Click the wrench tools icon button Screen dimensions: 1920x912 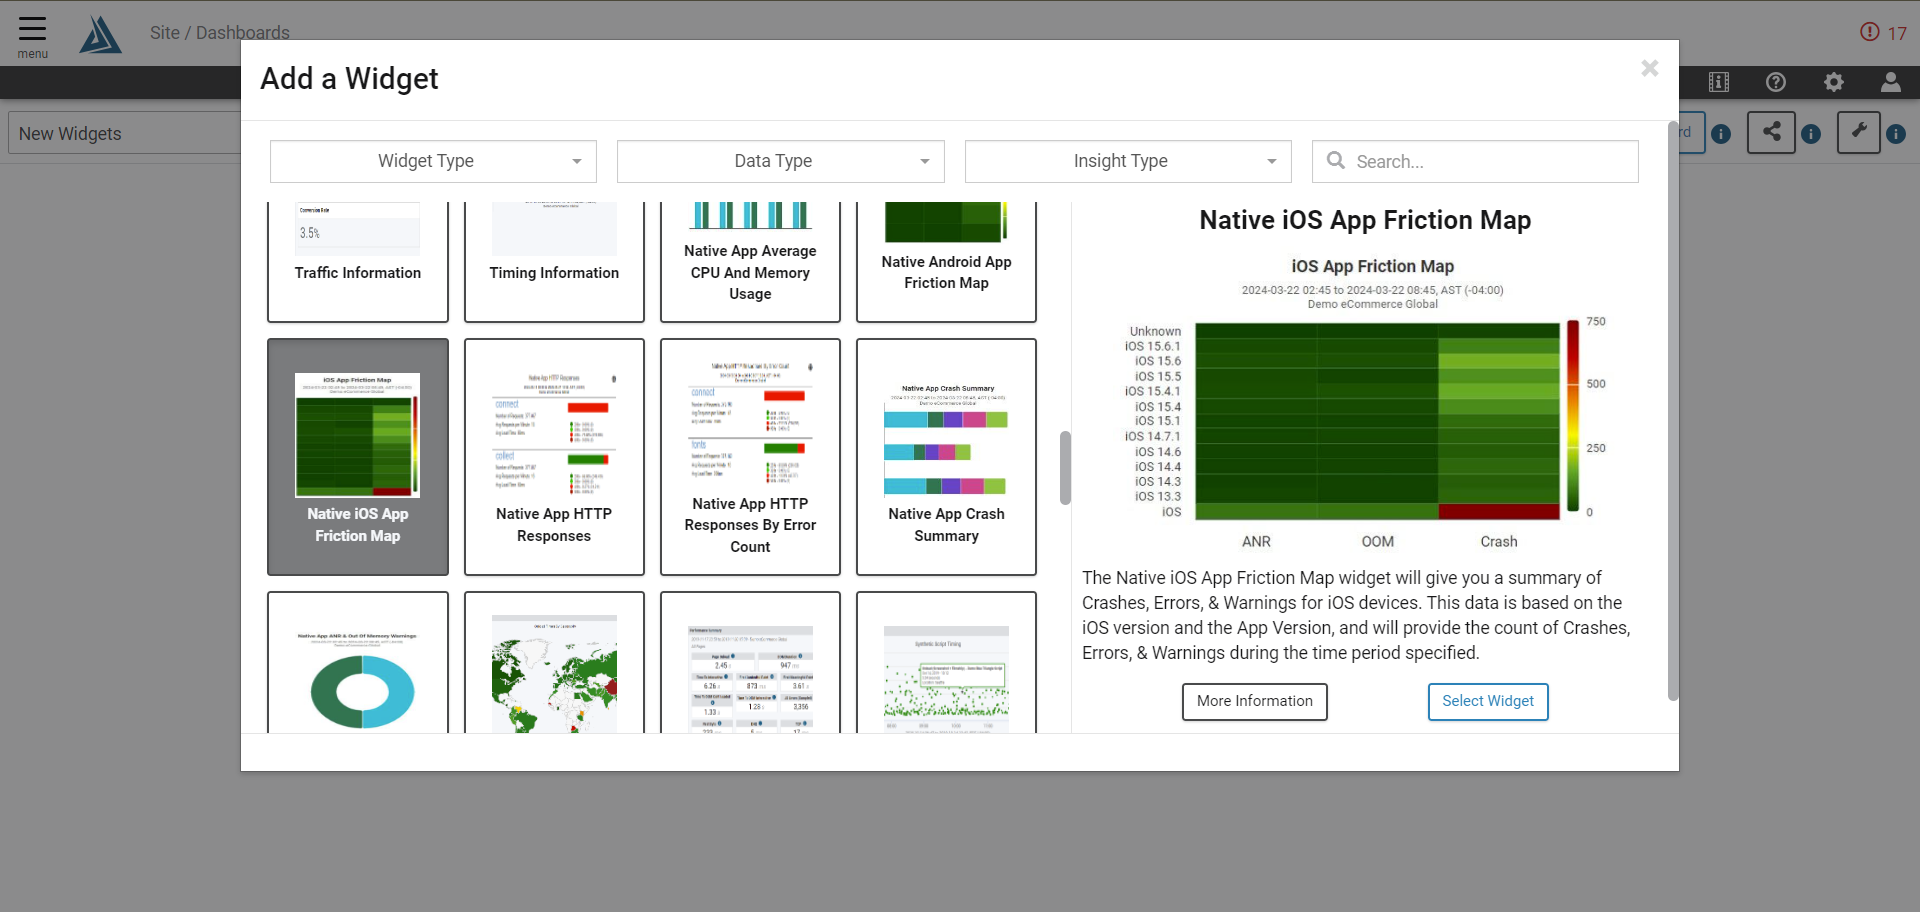pos(1858,132)
